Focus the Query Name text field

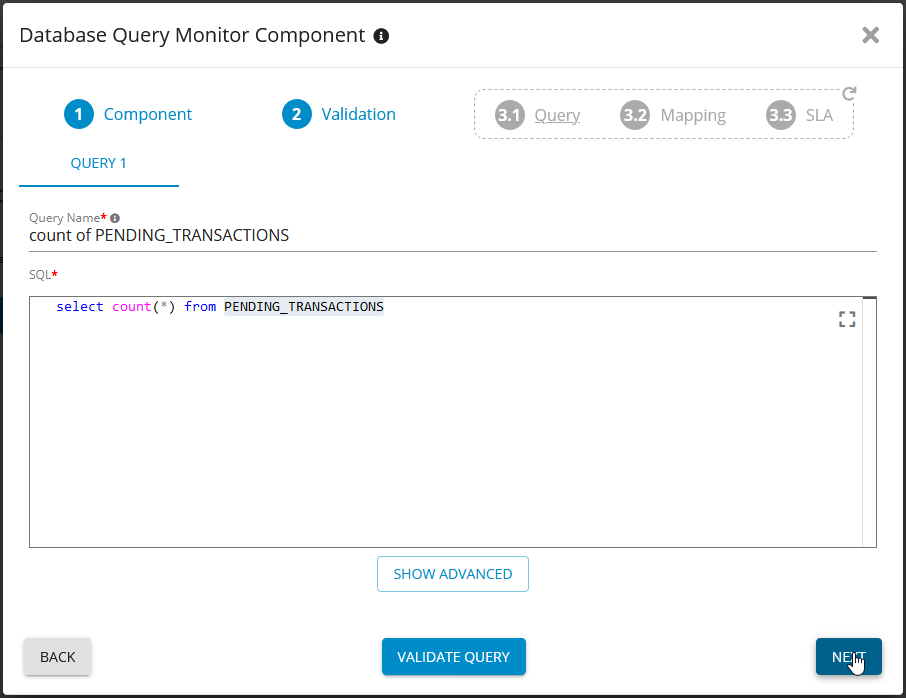[450, 236]
